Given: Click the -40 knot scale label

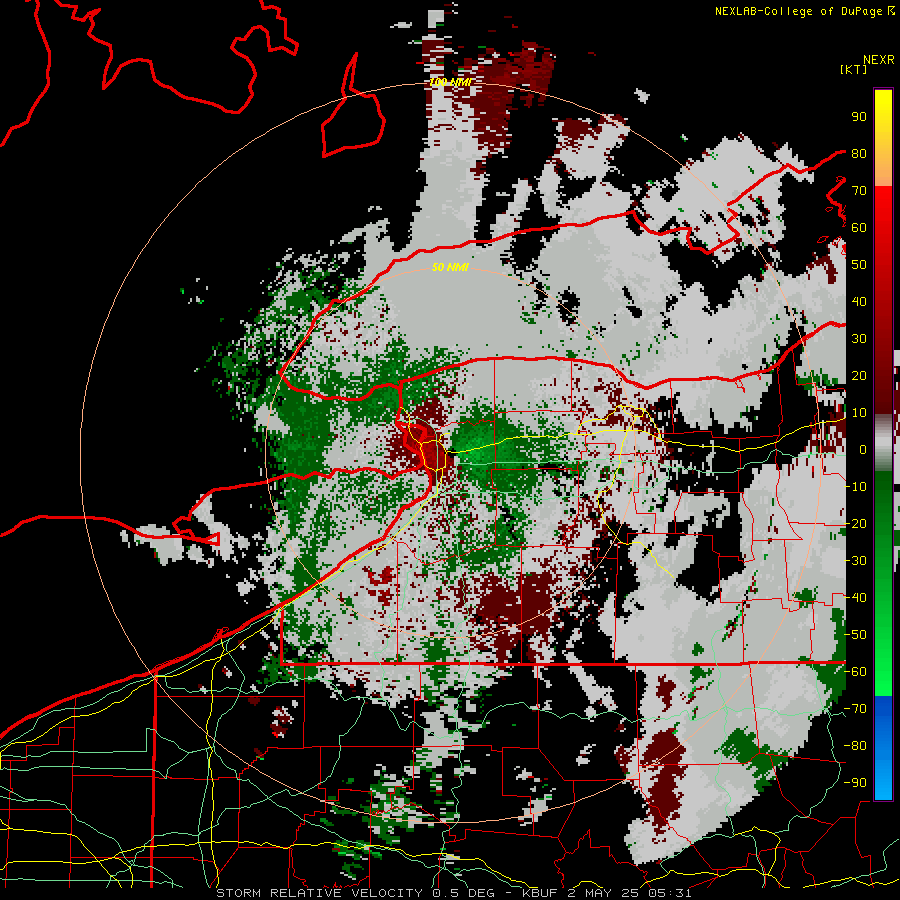Looking at the screenshot, I should [856, 598].
